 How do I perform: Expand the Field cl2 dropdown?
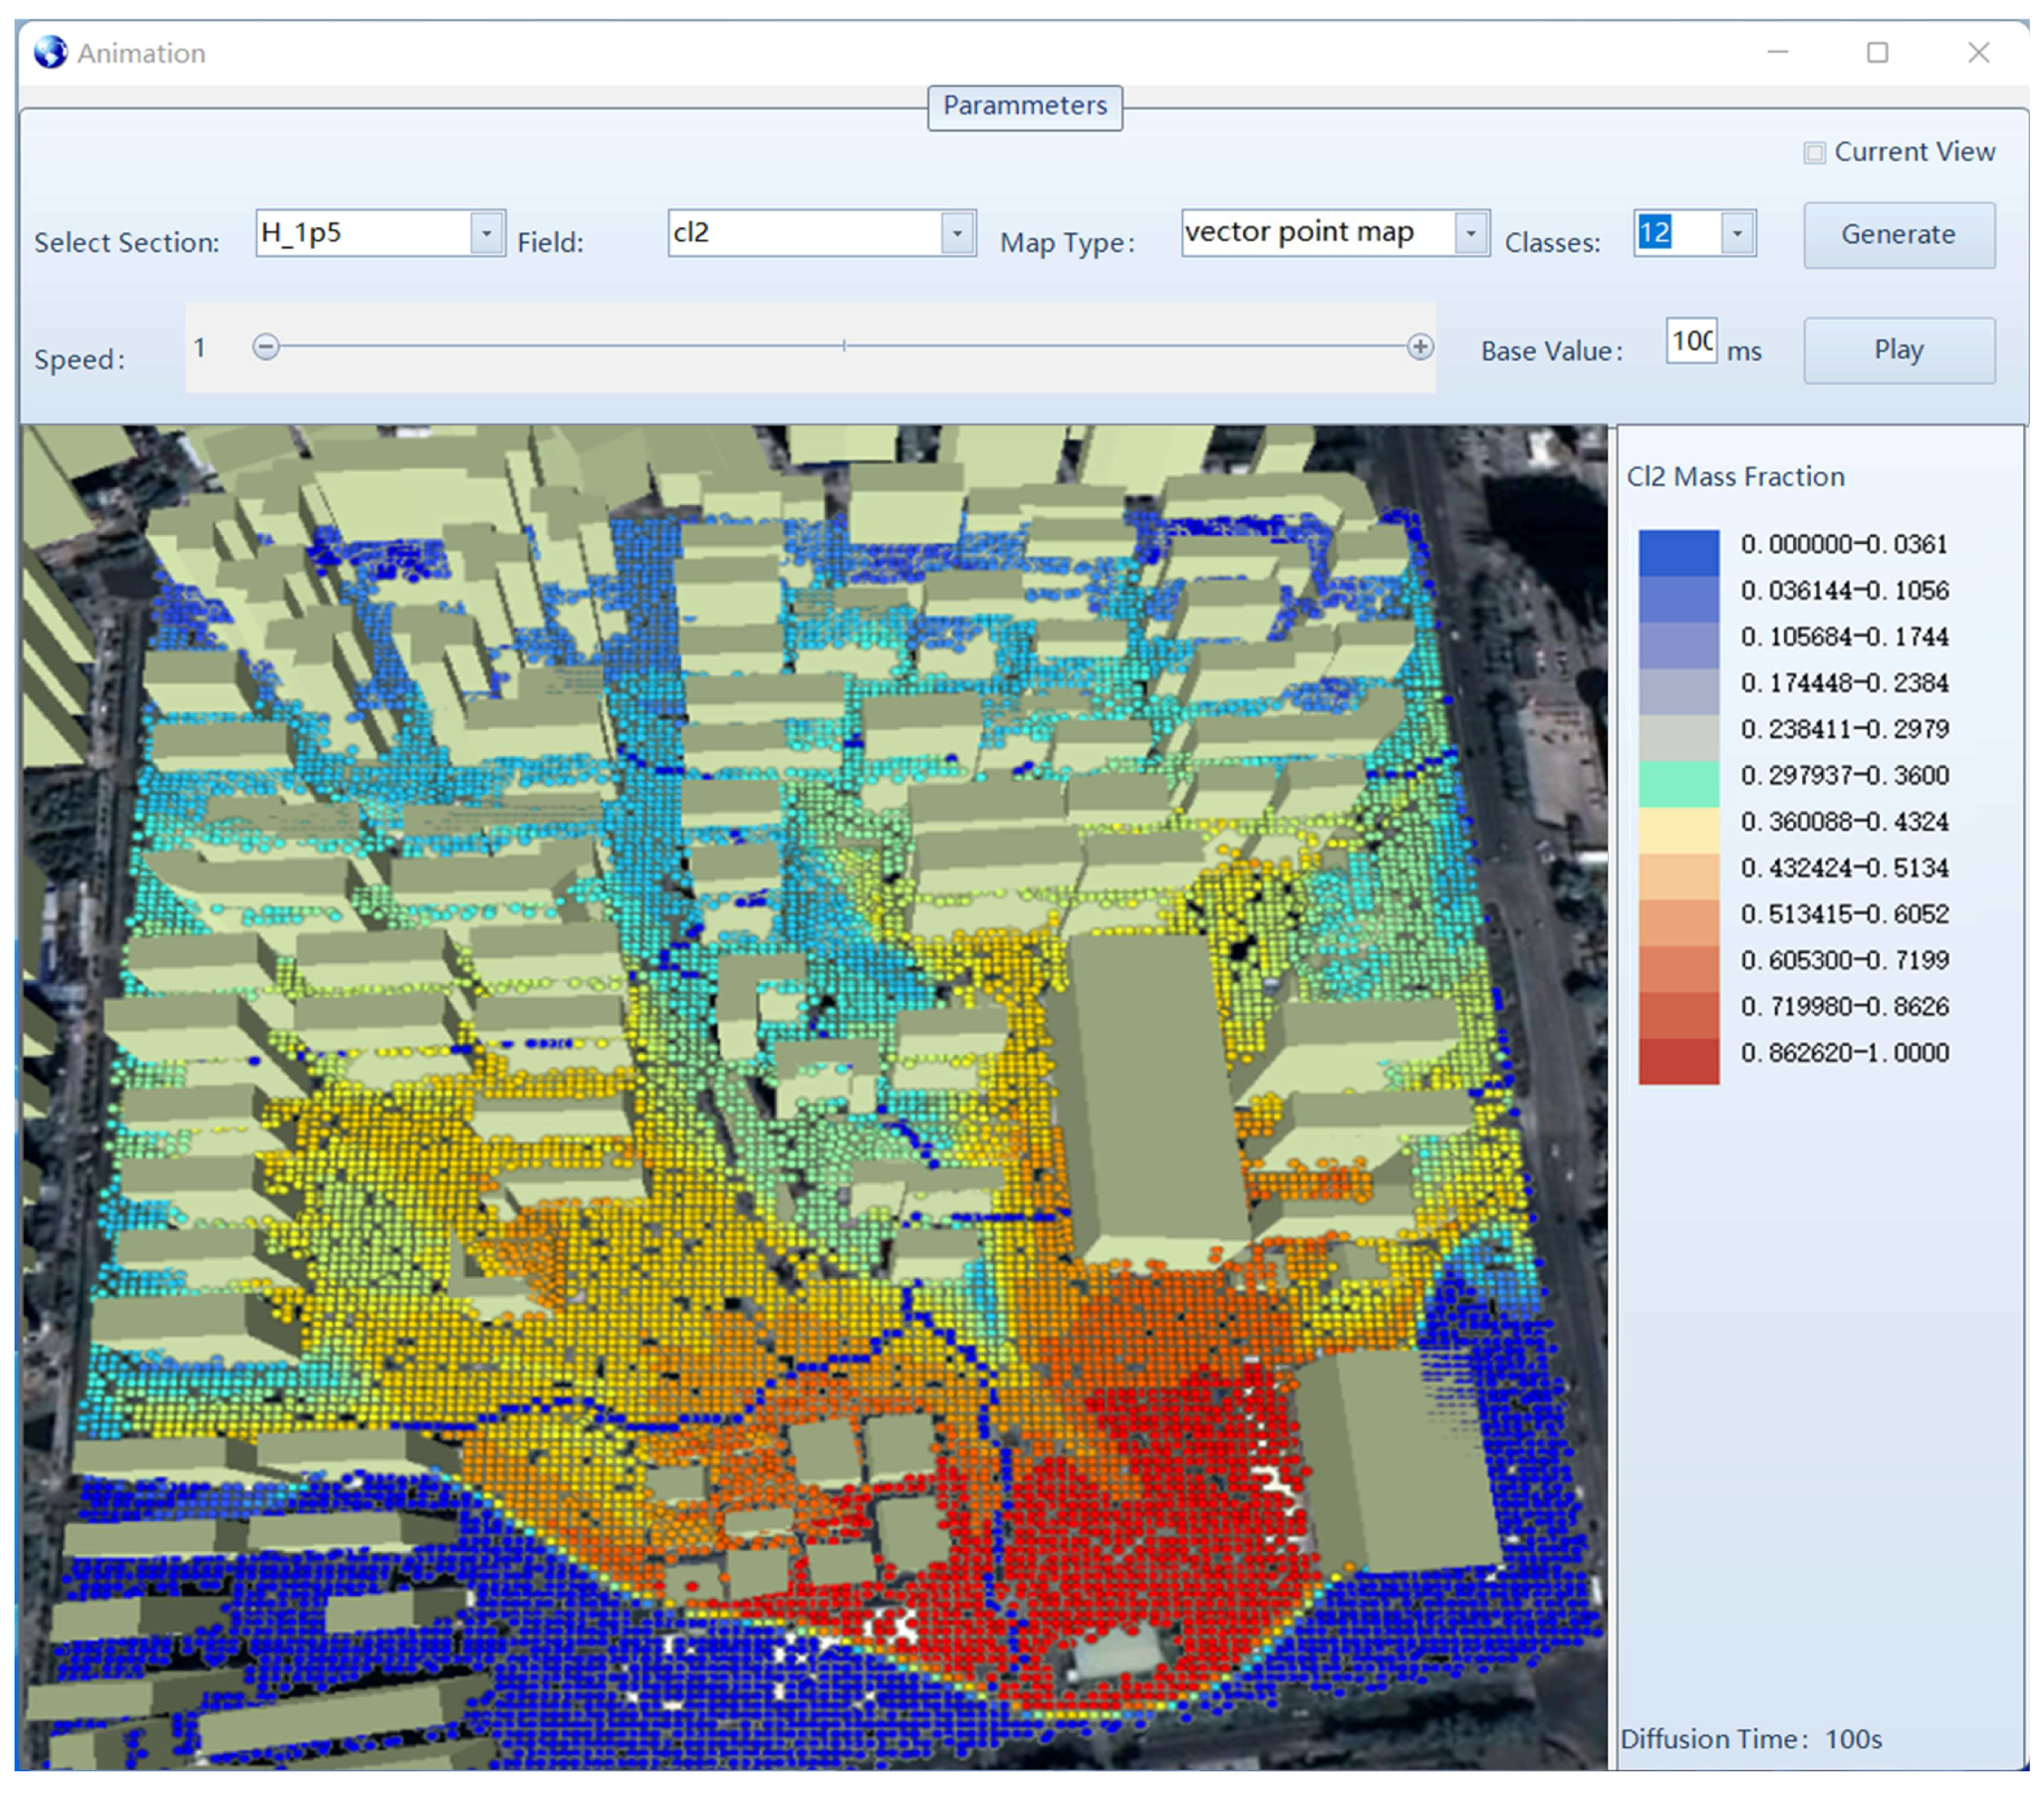click(x=957, y=233)
